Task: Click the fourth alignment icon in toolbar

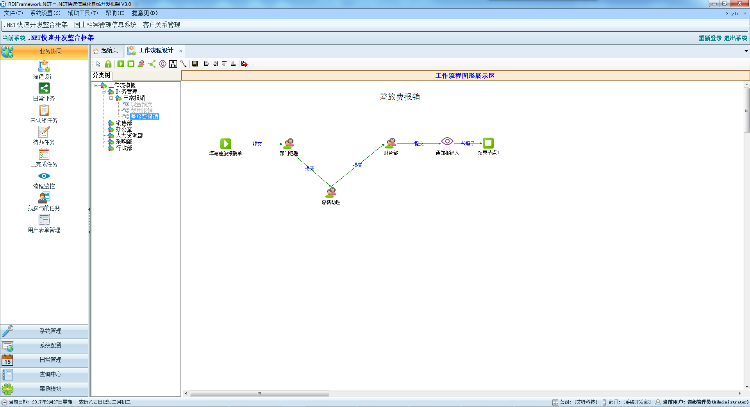Action: point(233,64)
